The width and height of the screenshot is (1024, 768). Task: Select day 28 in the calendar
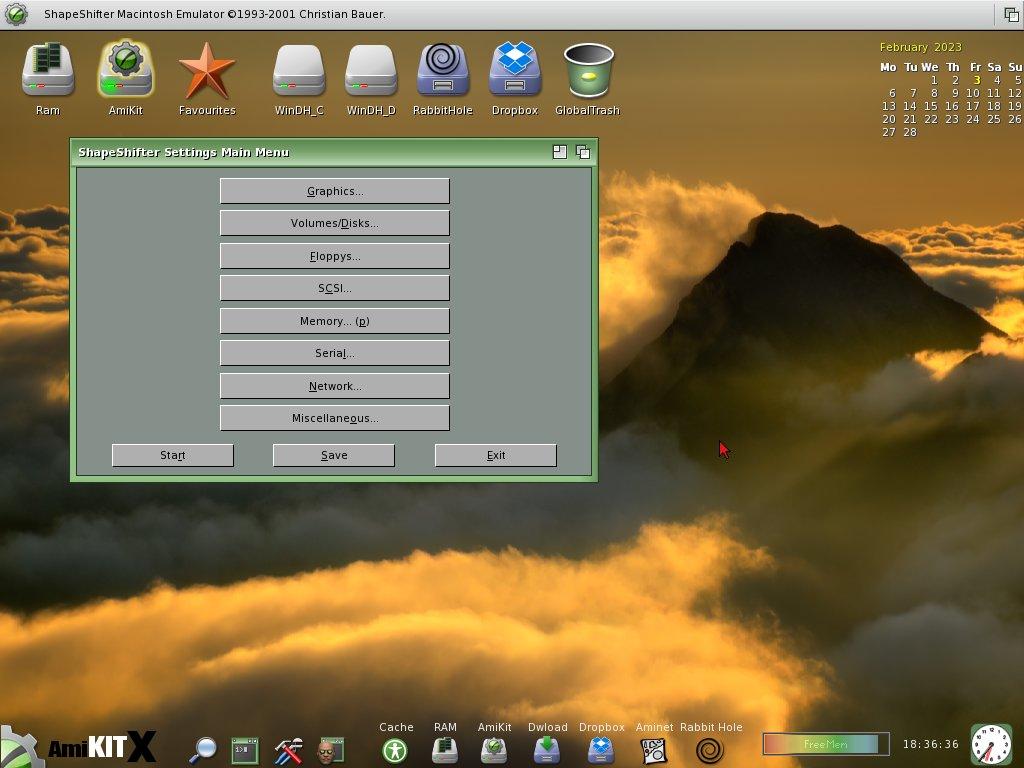click(910, 132)
